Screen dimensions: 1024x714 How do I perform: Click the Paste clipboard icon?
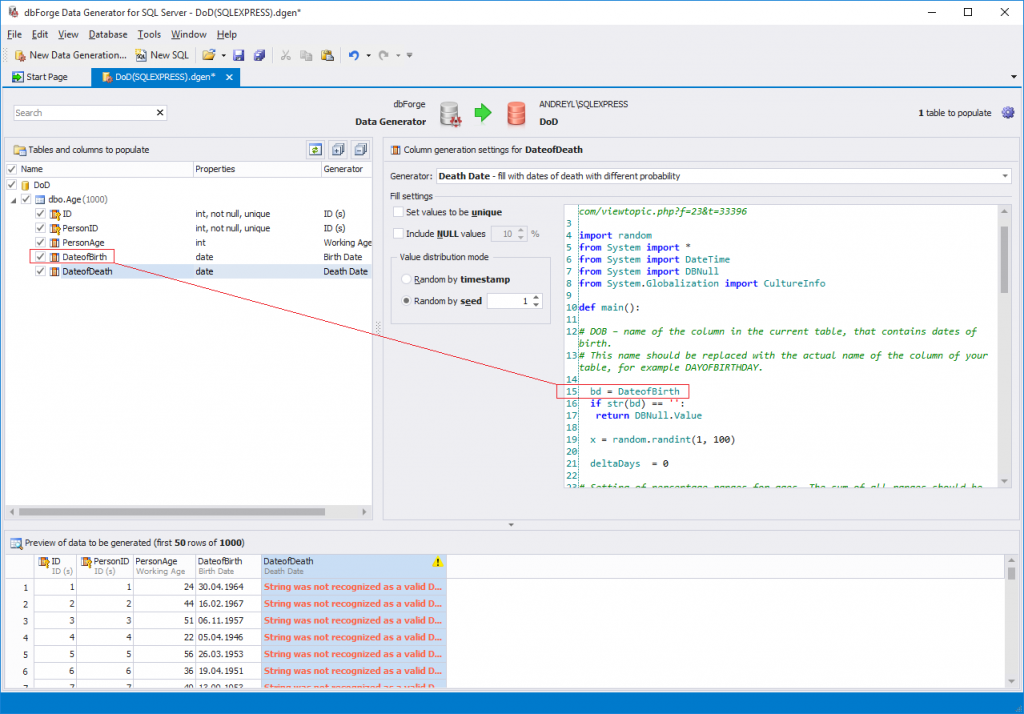(x=327, y=55)
